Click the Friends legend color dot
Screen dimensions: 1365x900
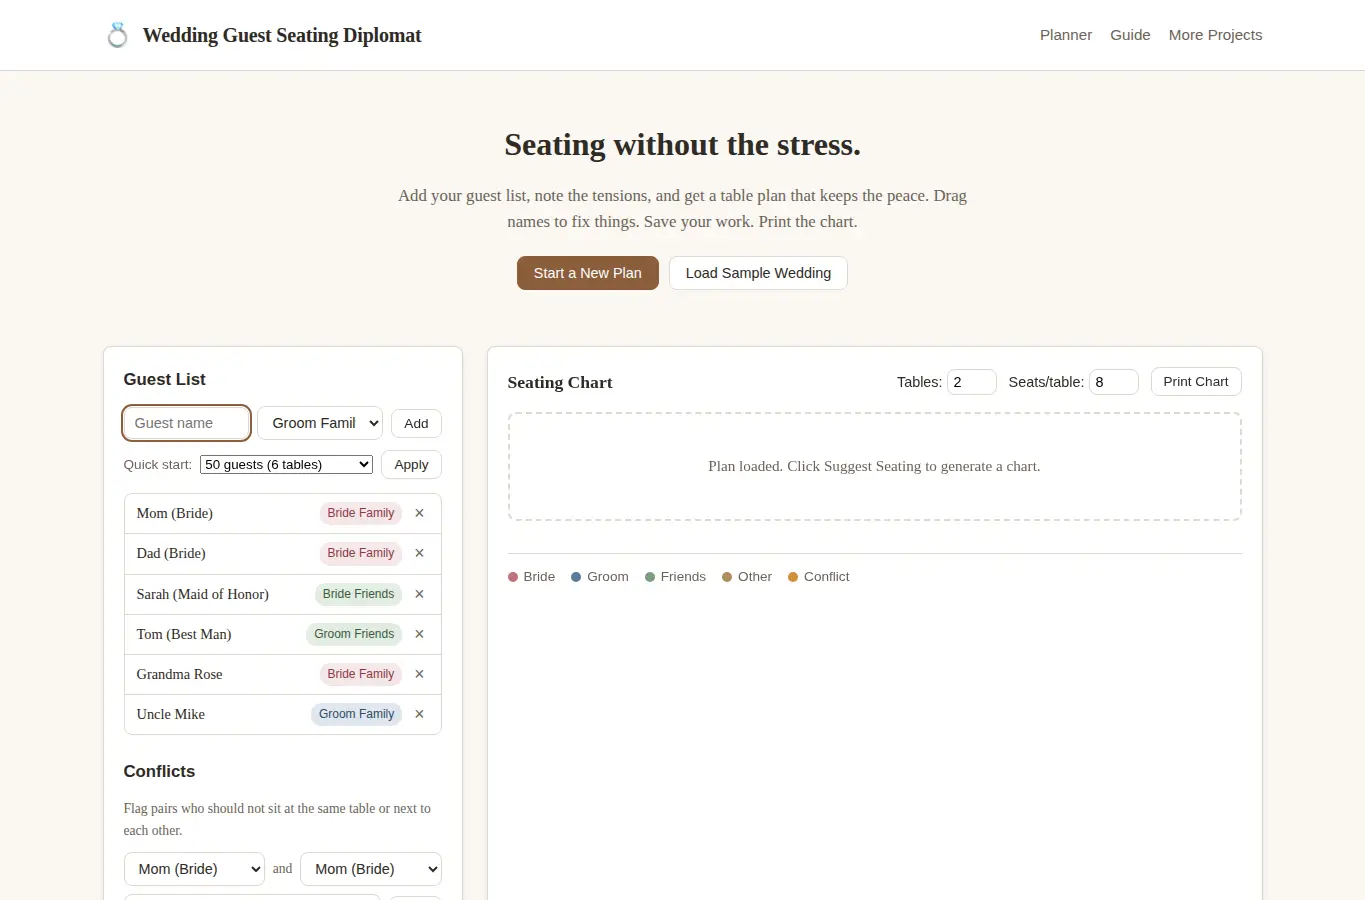(650, 577)
